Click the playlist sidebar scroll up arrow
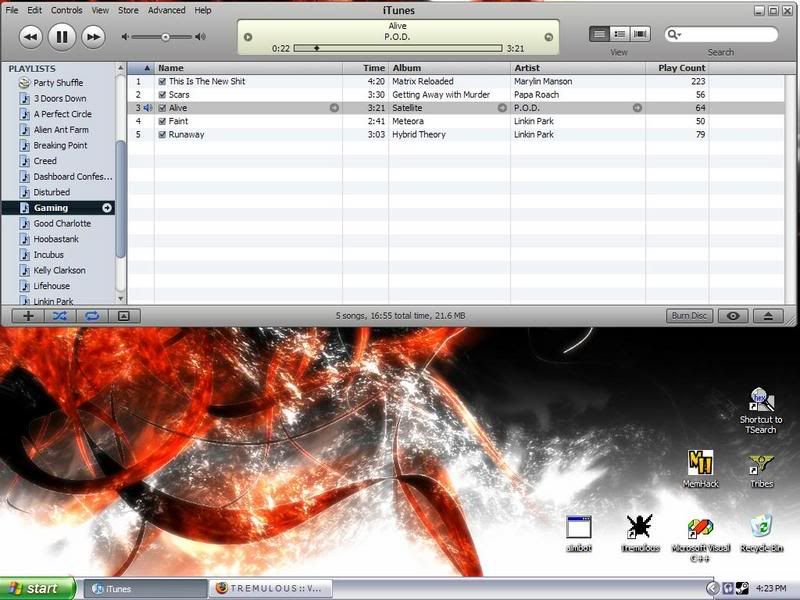Screen dimensions: 800x600 121,68
